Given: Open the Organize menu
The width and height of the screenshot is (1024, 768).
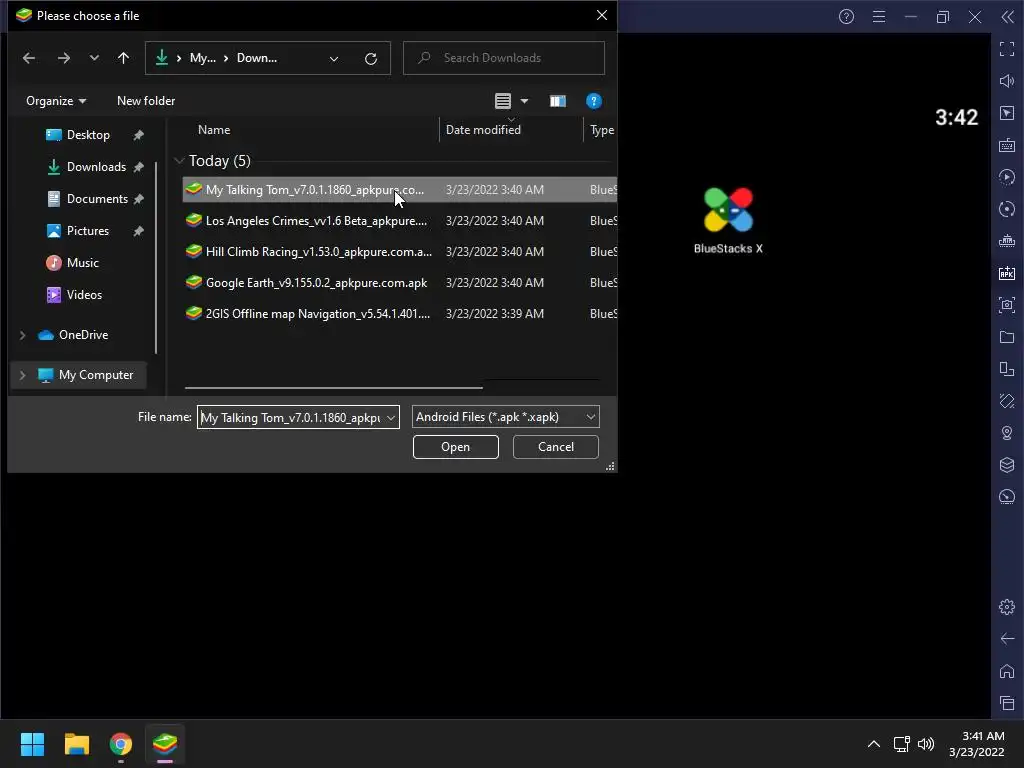Looking at the screenshot, I should click(x=56, y=101).
